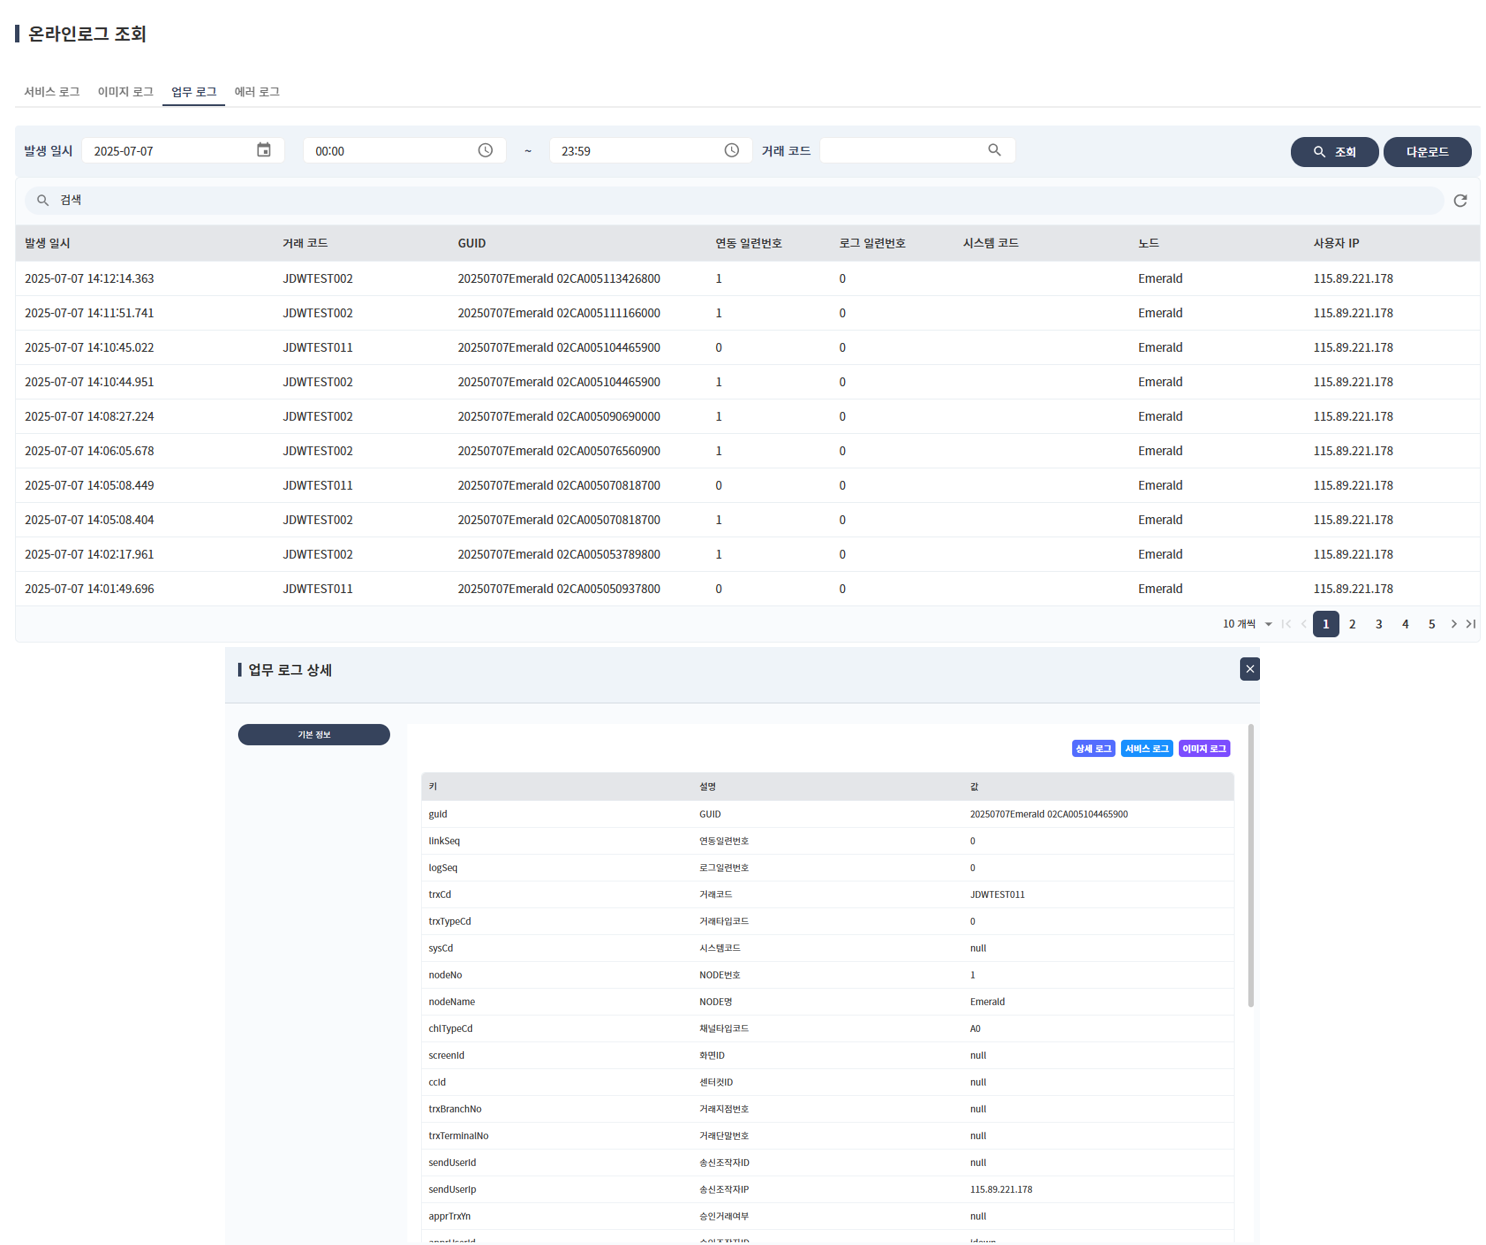This screenshot has width=1486, height=1245.
Task: Click the 상세 로그 toggle button in detail popup
Action: (1093, 748)
